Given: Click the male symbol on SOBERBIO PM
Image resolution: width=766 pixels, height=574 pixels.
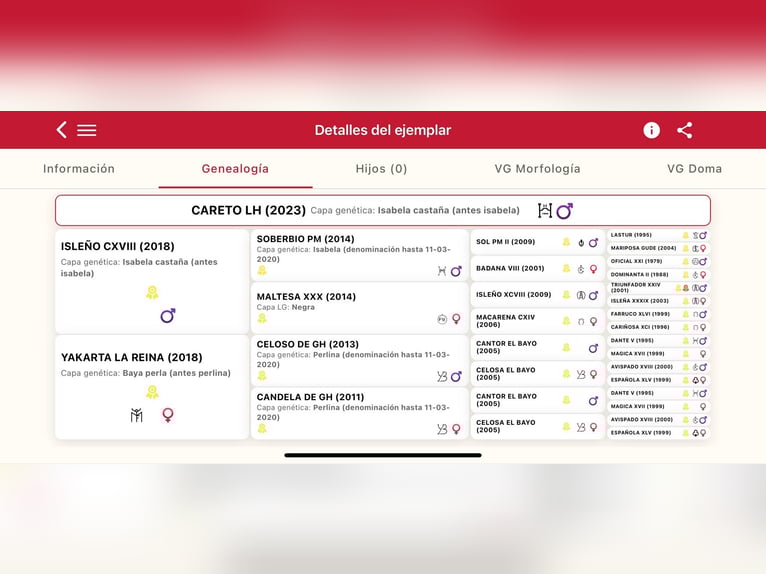Looking at the screenshot, I should pos(456,271).
